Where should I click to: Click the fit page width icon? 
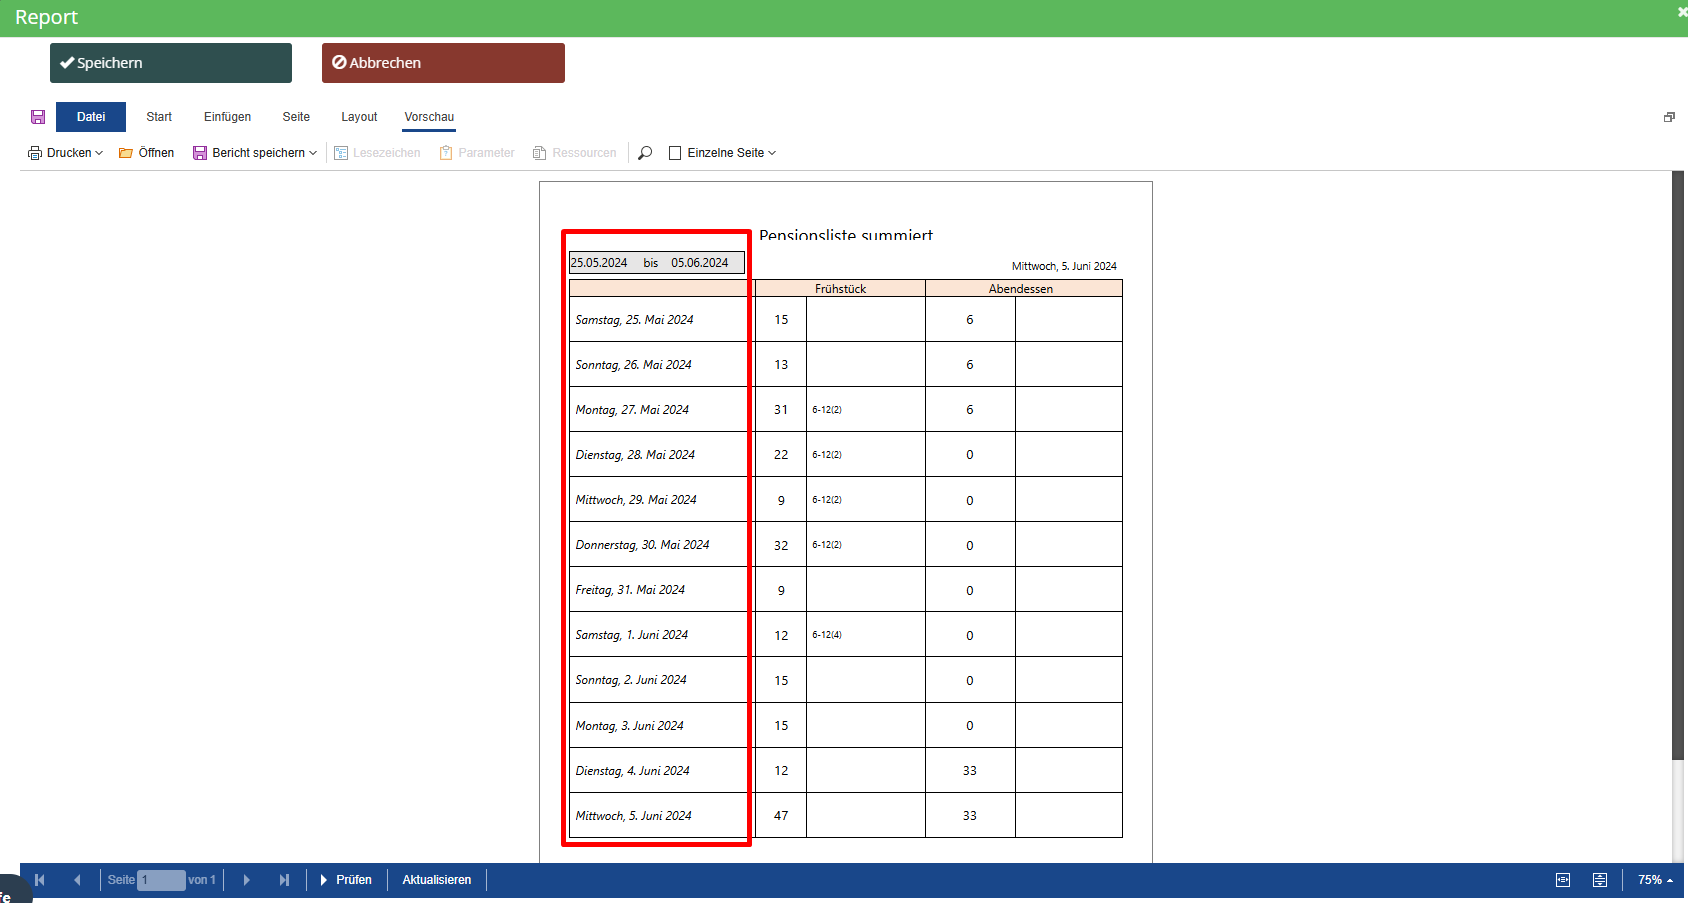click(x=1563, y=880)
